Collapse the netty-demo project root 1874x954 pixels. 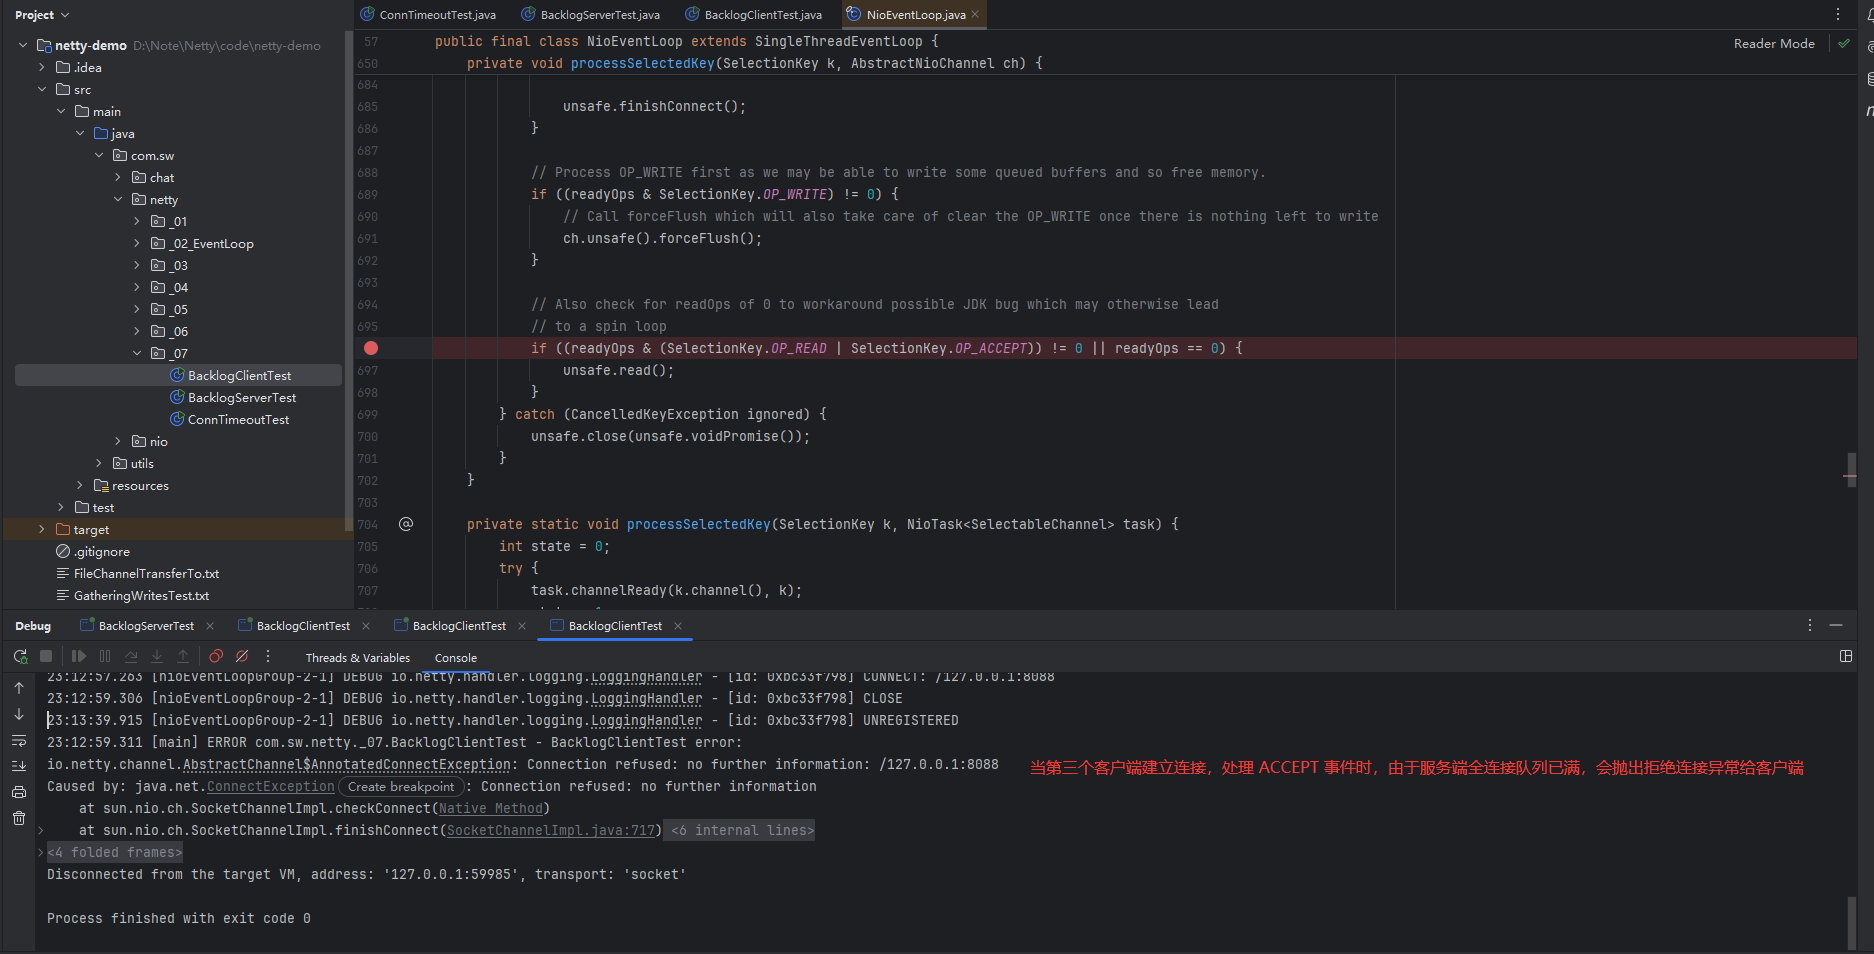tap(23, 45)
